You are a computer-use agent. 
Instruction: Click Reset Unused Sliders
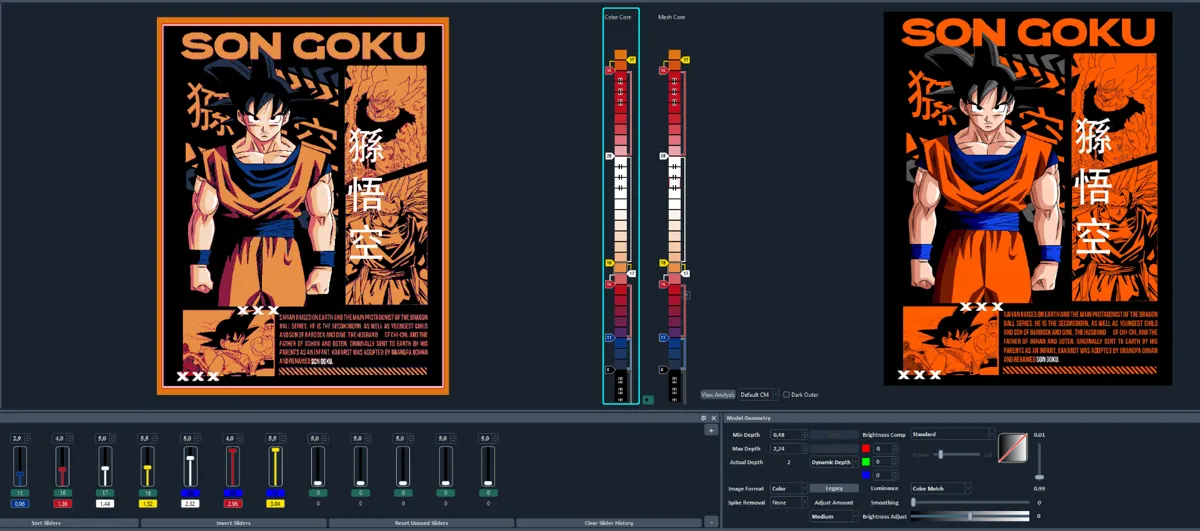coord(421,523)
